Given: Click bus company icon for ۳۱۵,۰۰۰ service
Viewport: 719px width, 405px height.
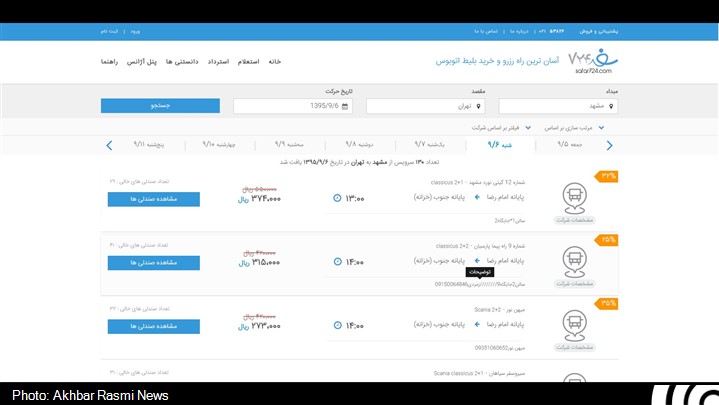Looking at the screenshot, I should point(575,261).
